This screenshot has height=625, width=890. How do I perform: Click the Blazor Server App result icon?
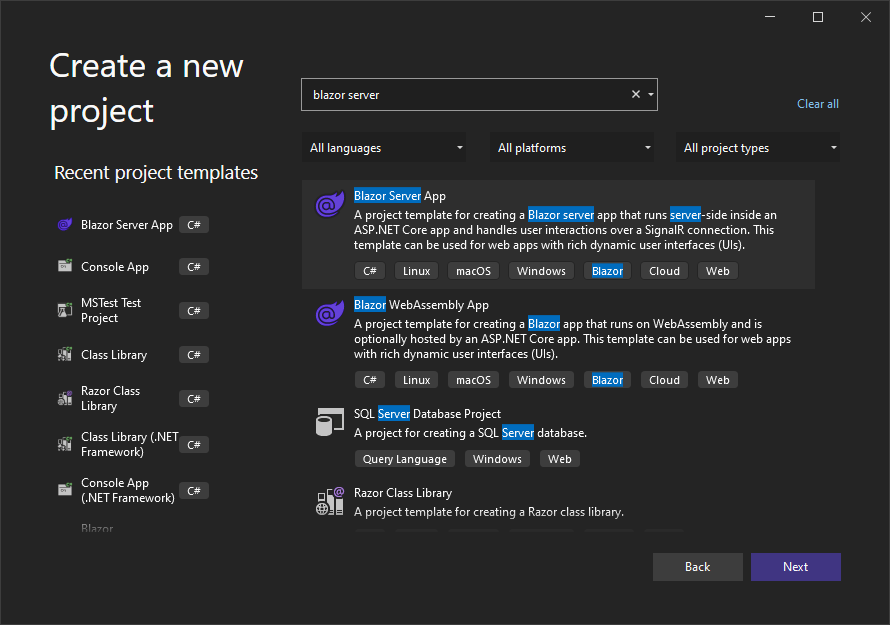[330, 204]
